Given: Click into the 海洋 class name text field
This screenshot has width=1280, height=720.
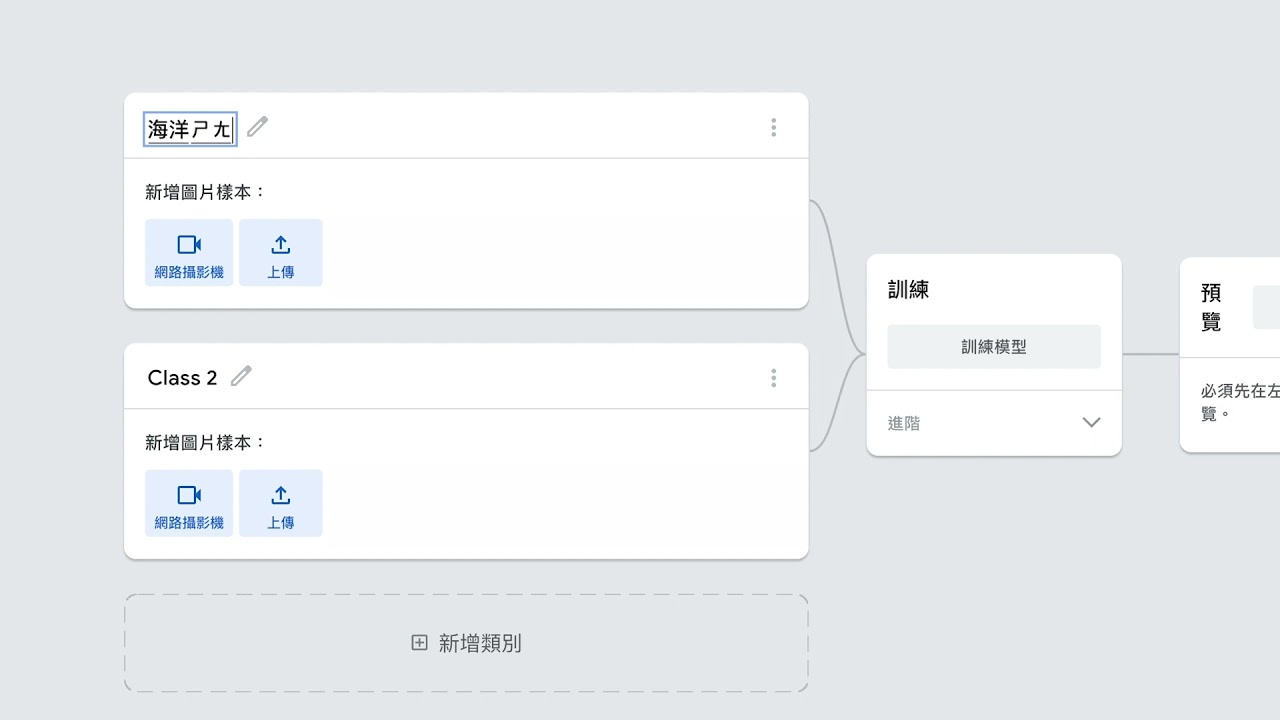Looking at the screenshot, I should click(x=190, y=129).
